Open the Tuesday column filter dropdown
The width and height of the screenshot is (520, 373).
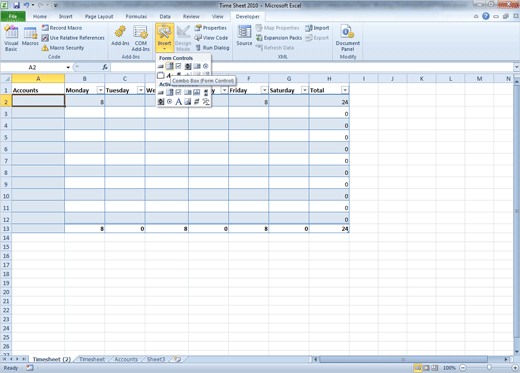pyautogui.click(x=140, y=90)
